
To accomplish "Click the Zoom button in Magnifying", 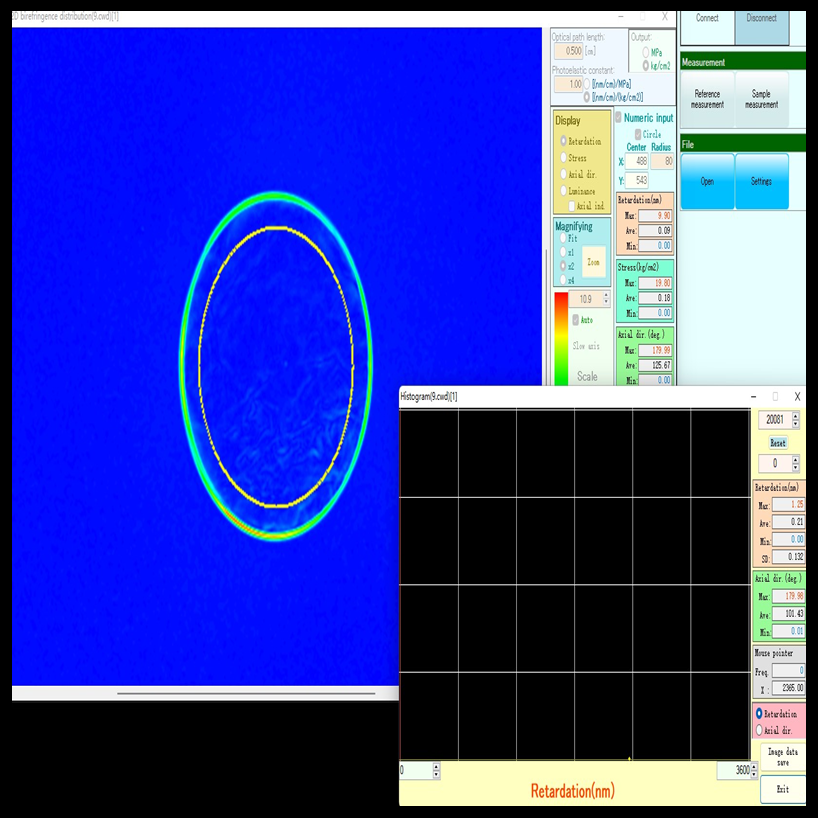I will 594,261.
